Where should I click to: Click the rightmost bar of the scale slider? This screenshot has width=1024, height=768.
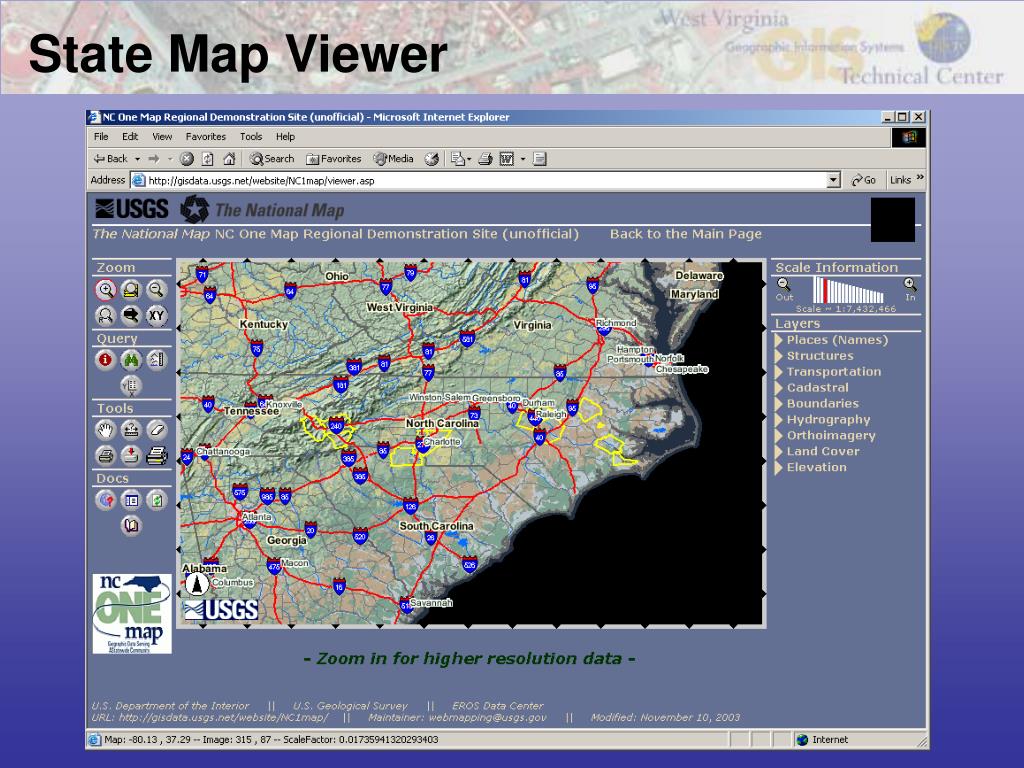[881, 297]
